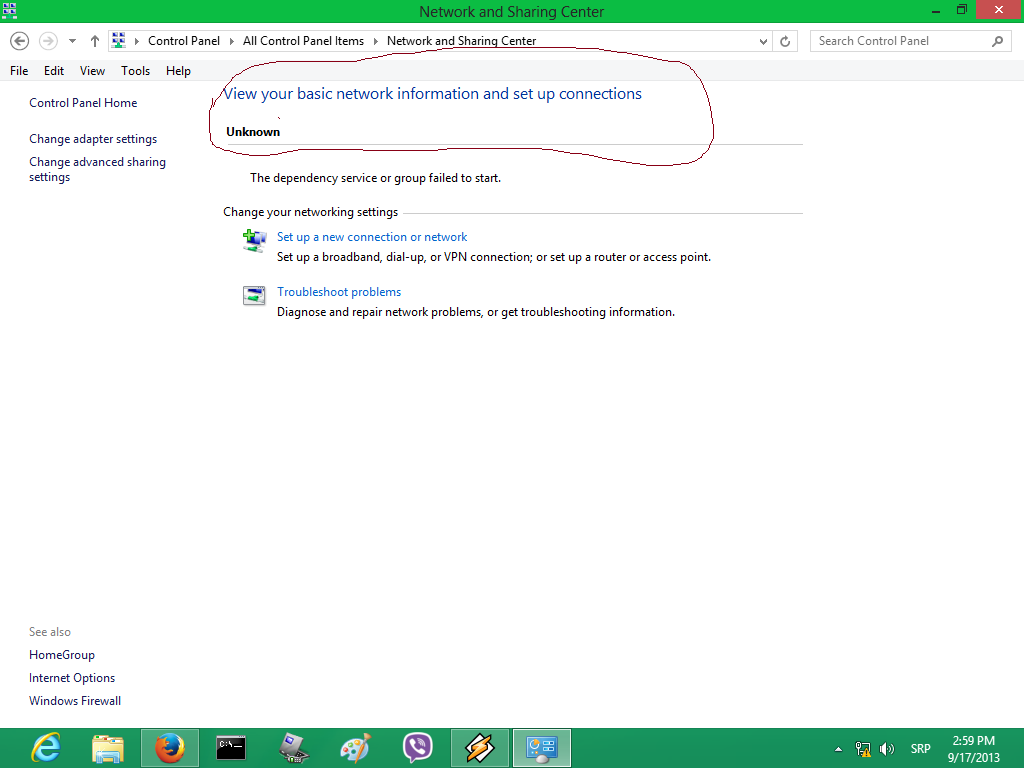Click the SRP language indicator
The height and width of the screenshot is (768, 1024).
(x=920, y=748)
